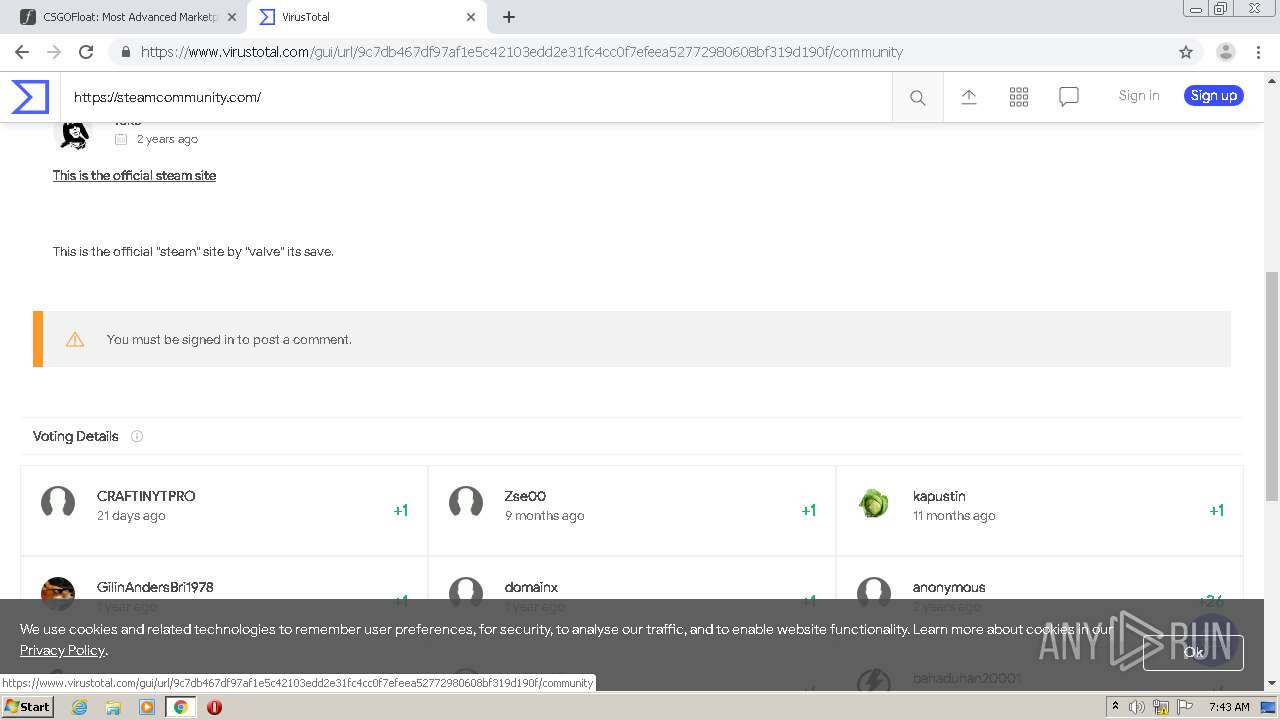Open the file explorer taskbar icon
The image size is (1280, 720).
113,707
